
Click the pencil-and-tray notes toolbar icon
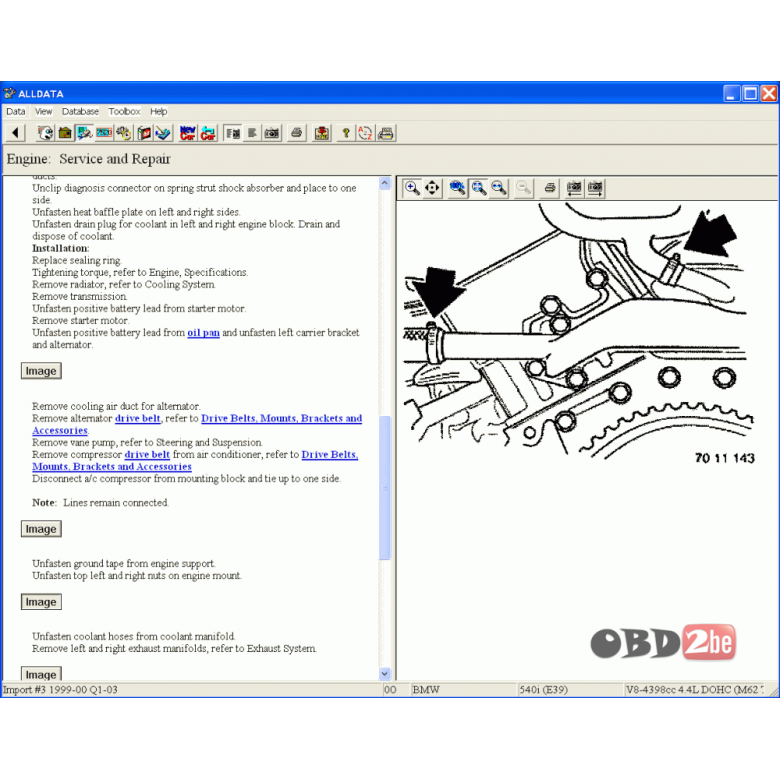pos(163,133)
